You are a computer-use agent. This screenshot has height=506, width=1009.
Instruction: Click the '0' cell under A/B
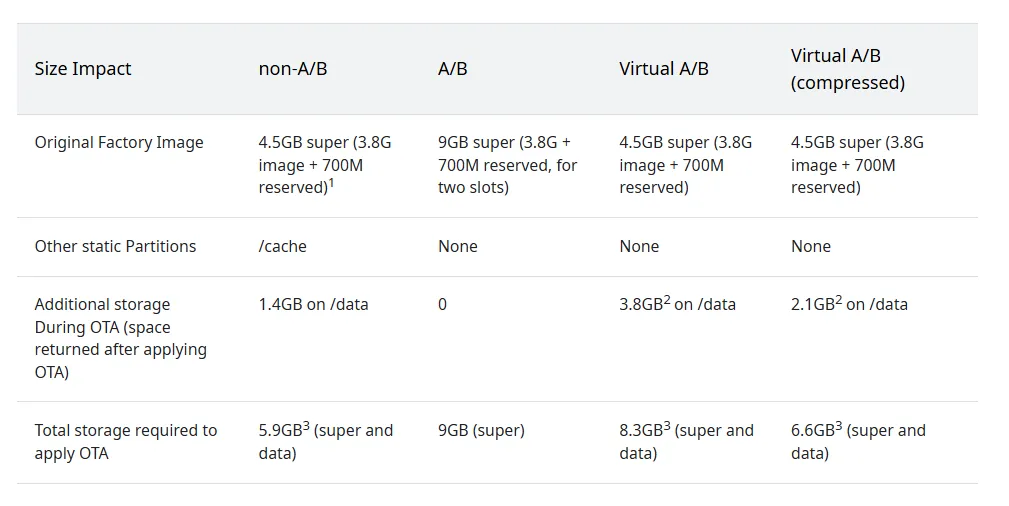click(x=442, y=305)
